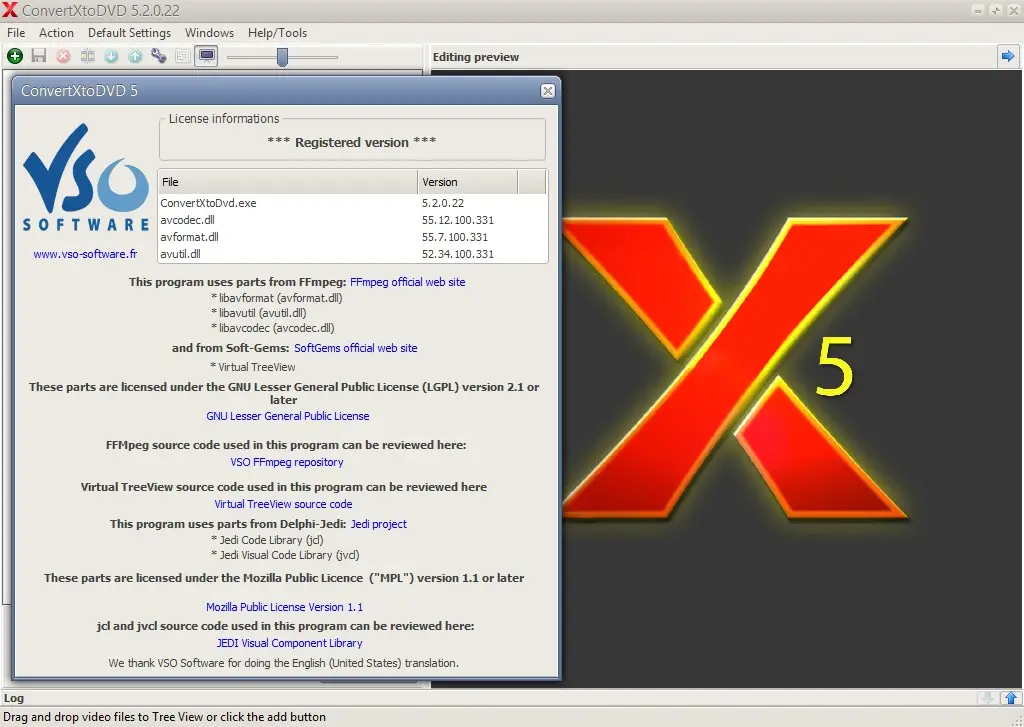Open the File menu

coord(16,33)
